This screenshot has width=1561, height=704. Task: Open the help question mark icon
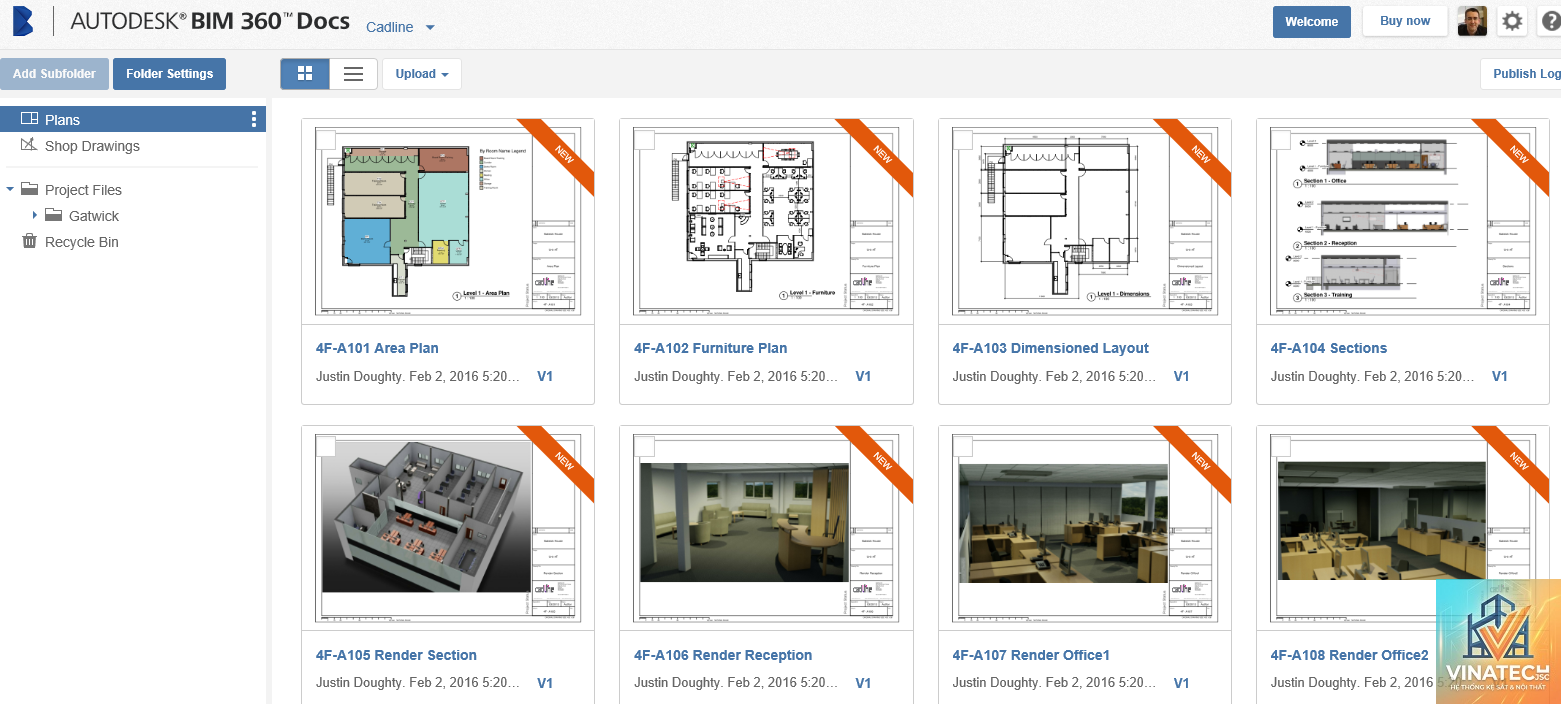click(1550, 21)
